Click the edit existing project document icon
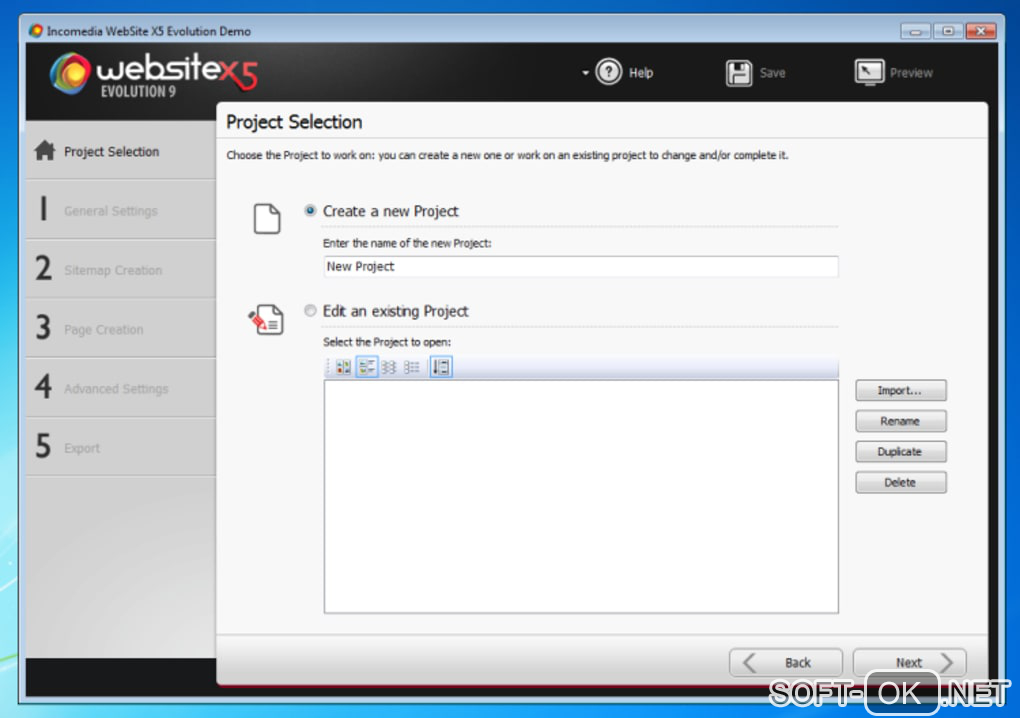Viewport: 1020px width, 718px height. point(266,319)
